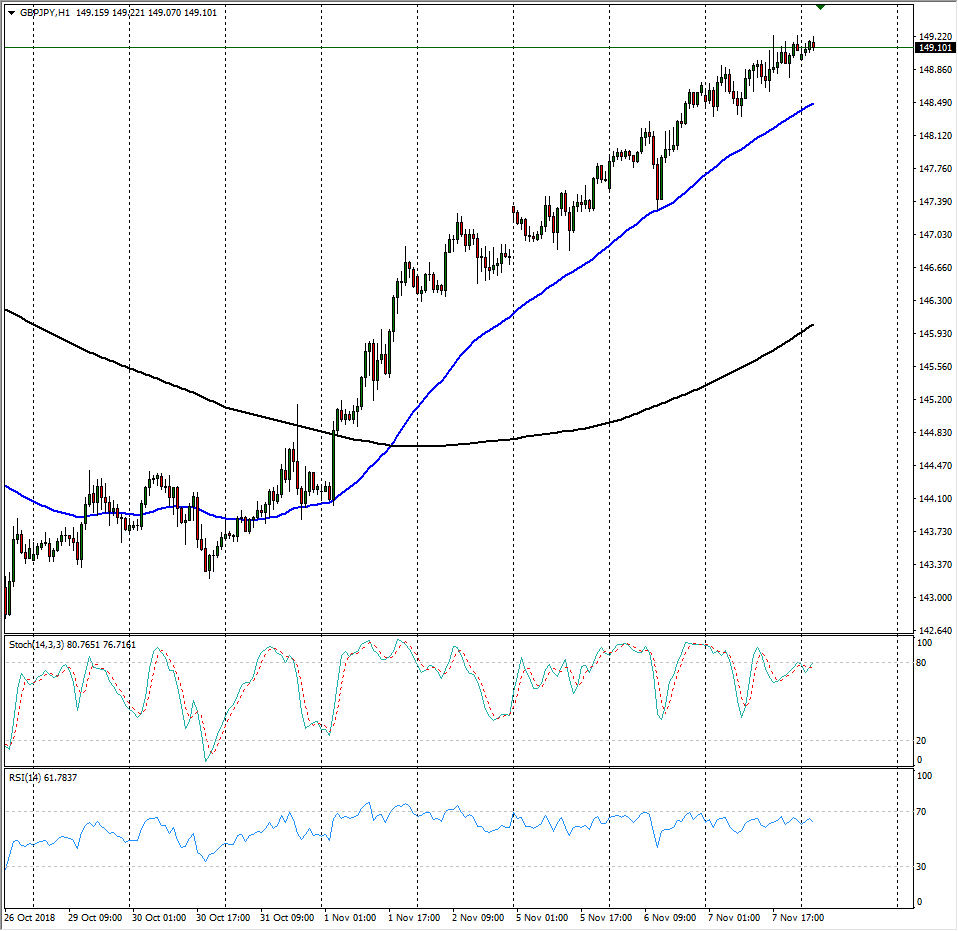Click the Stochastic 80 level label
The height and width of the screenshot is (931, 958).
tap(924, 663)
